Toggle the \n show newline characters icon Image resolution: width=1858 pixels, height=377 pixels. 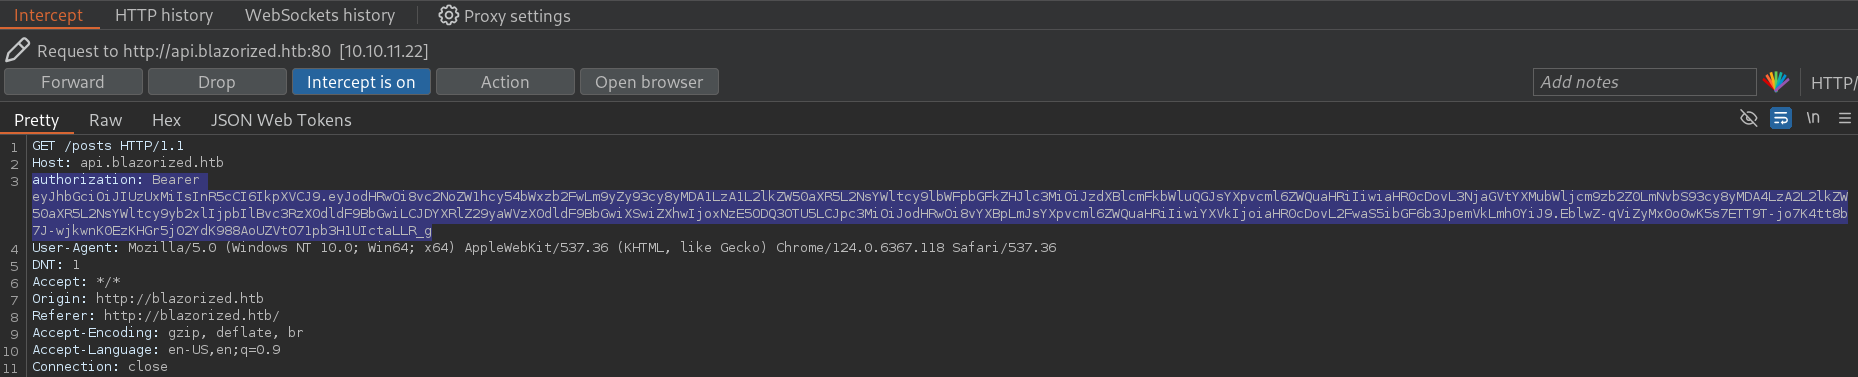pos(1813,118)
